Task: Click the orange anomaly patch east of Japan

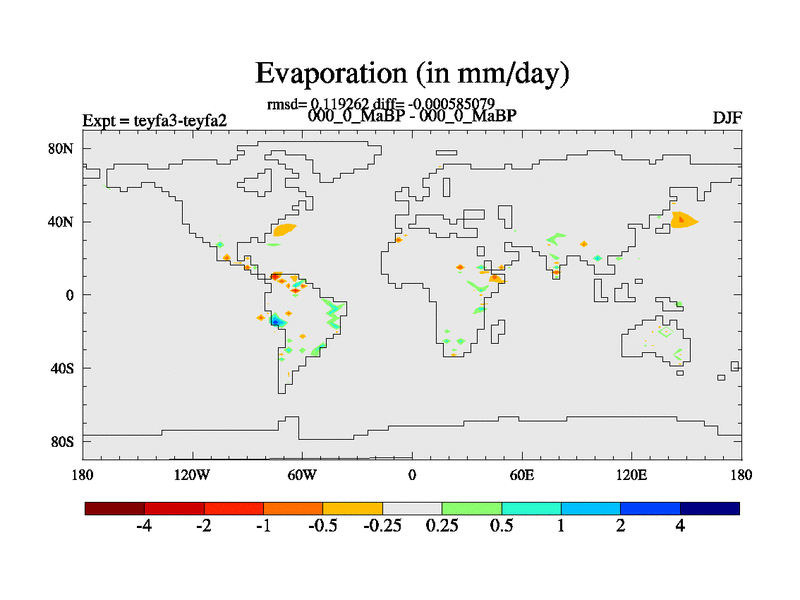Action: (683, 220)
